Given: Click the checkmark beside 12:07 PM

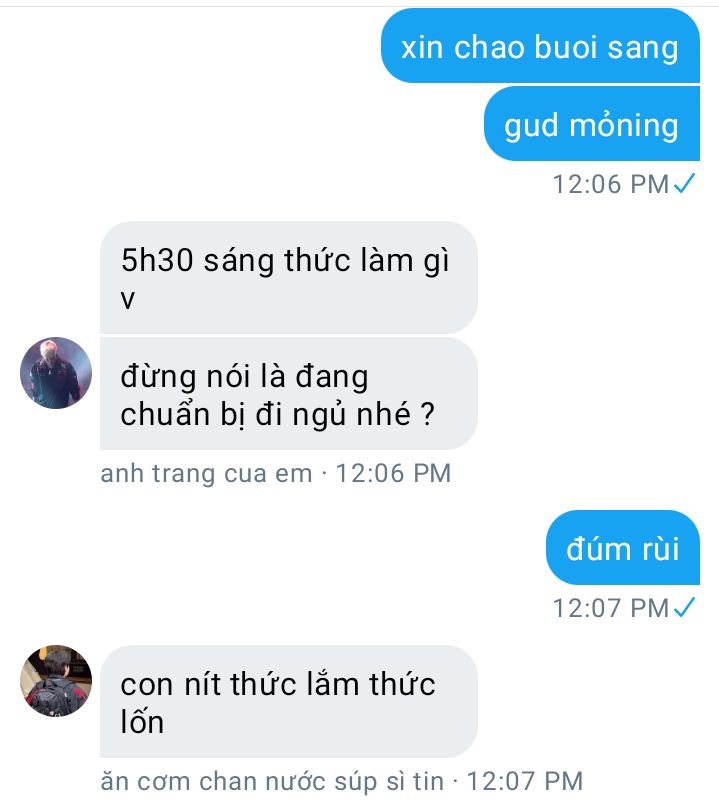Looking at the screenshot, I should point(685,607).
